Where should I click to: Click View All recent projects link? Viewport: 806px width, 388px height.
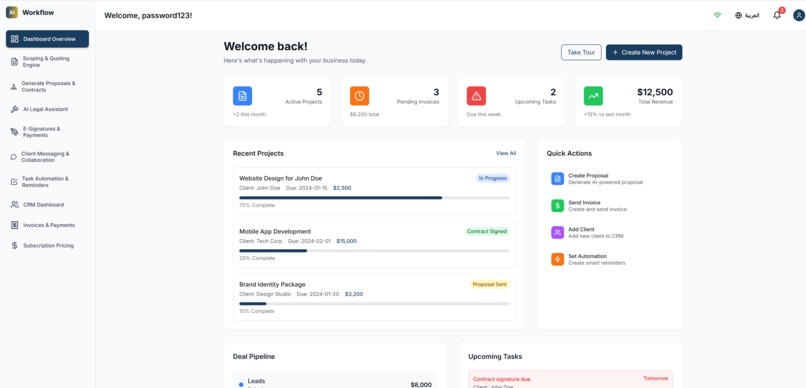[506, 153]
